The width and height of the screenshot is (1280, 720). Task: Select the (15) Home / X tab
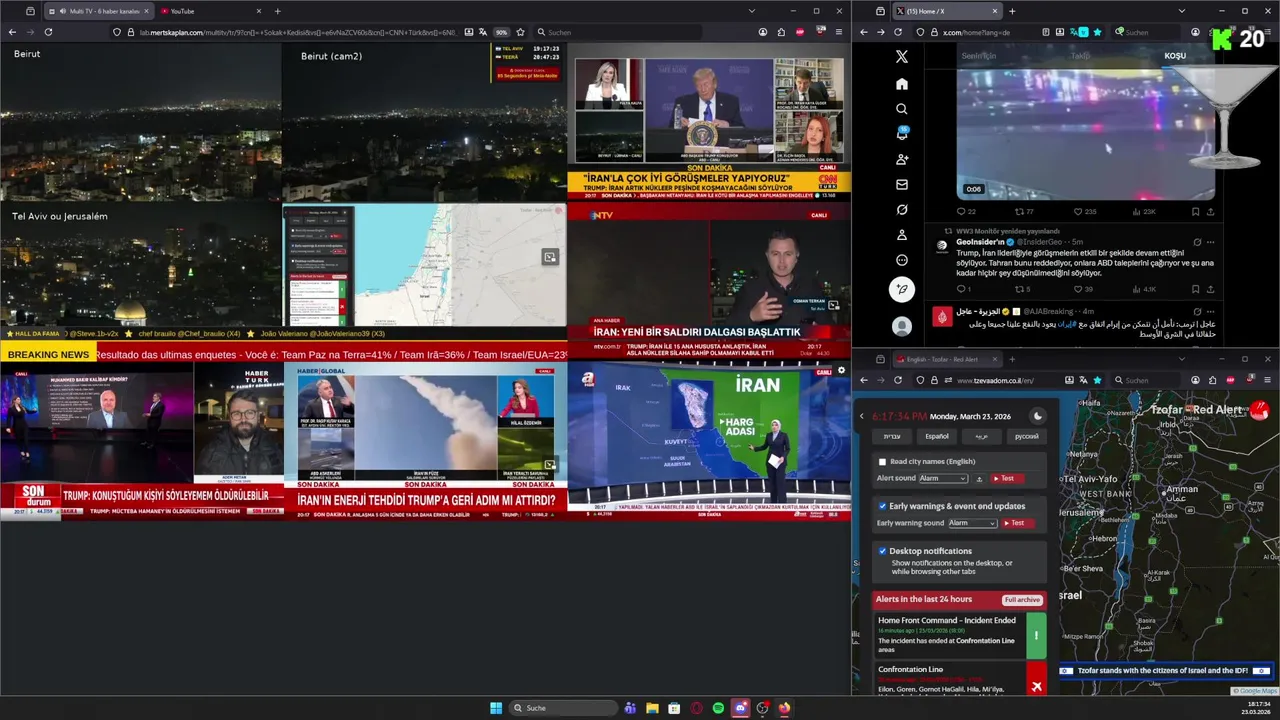(x=946, y=11)
